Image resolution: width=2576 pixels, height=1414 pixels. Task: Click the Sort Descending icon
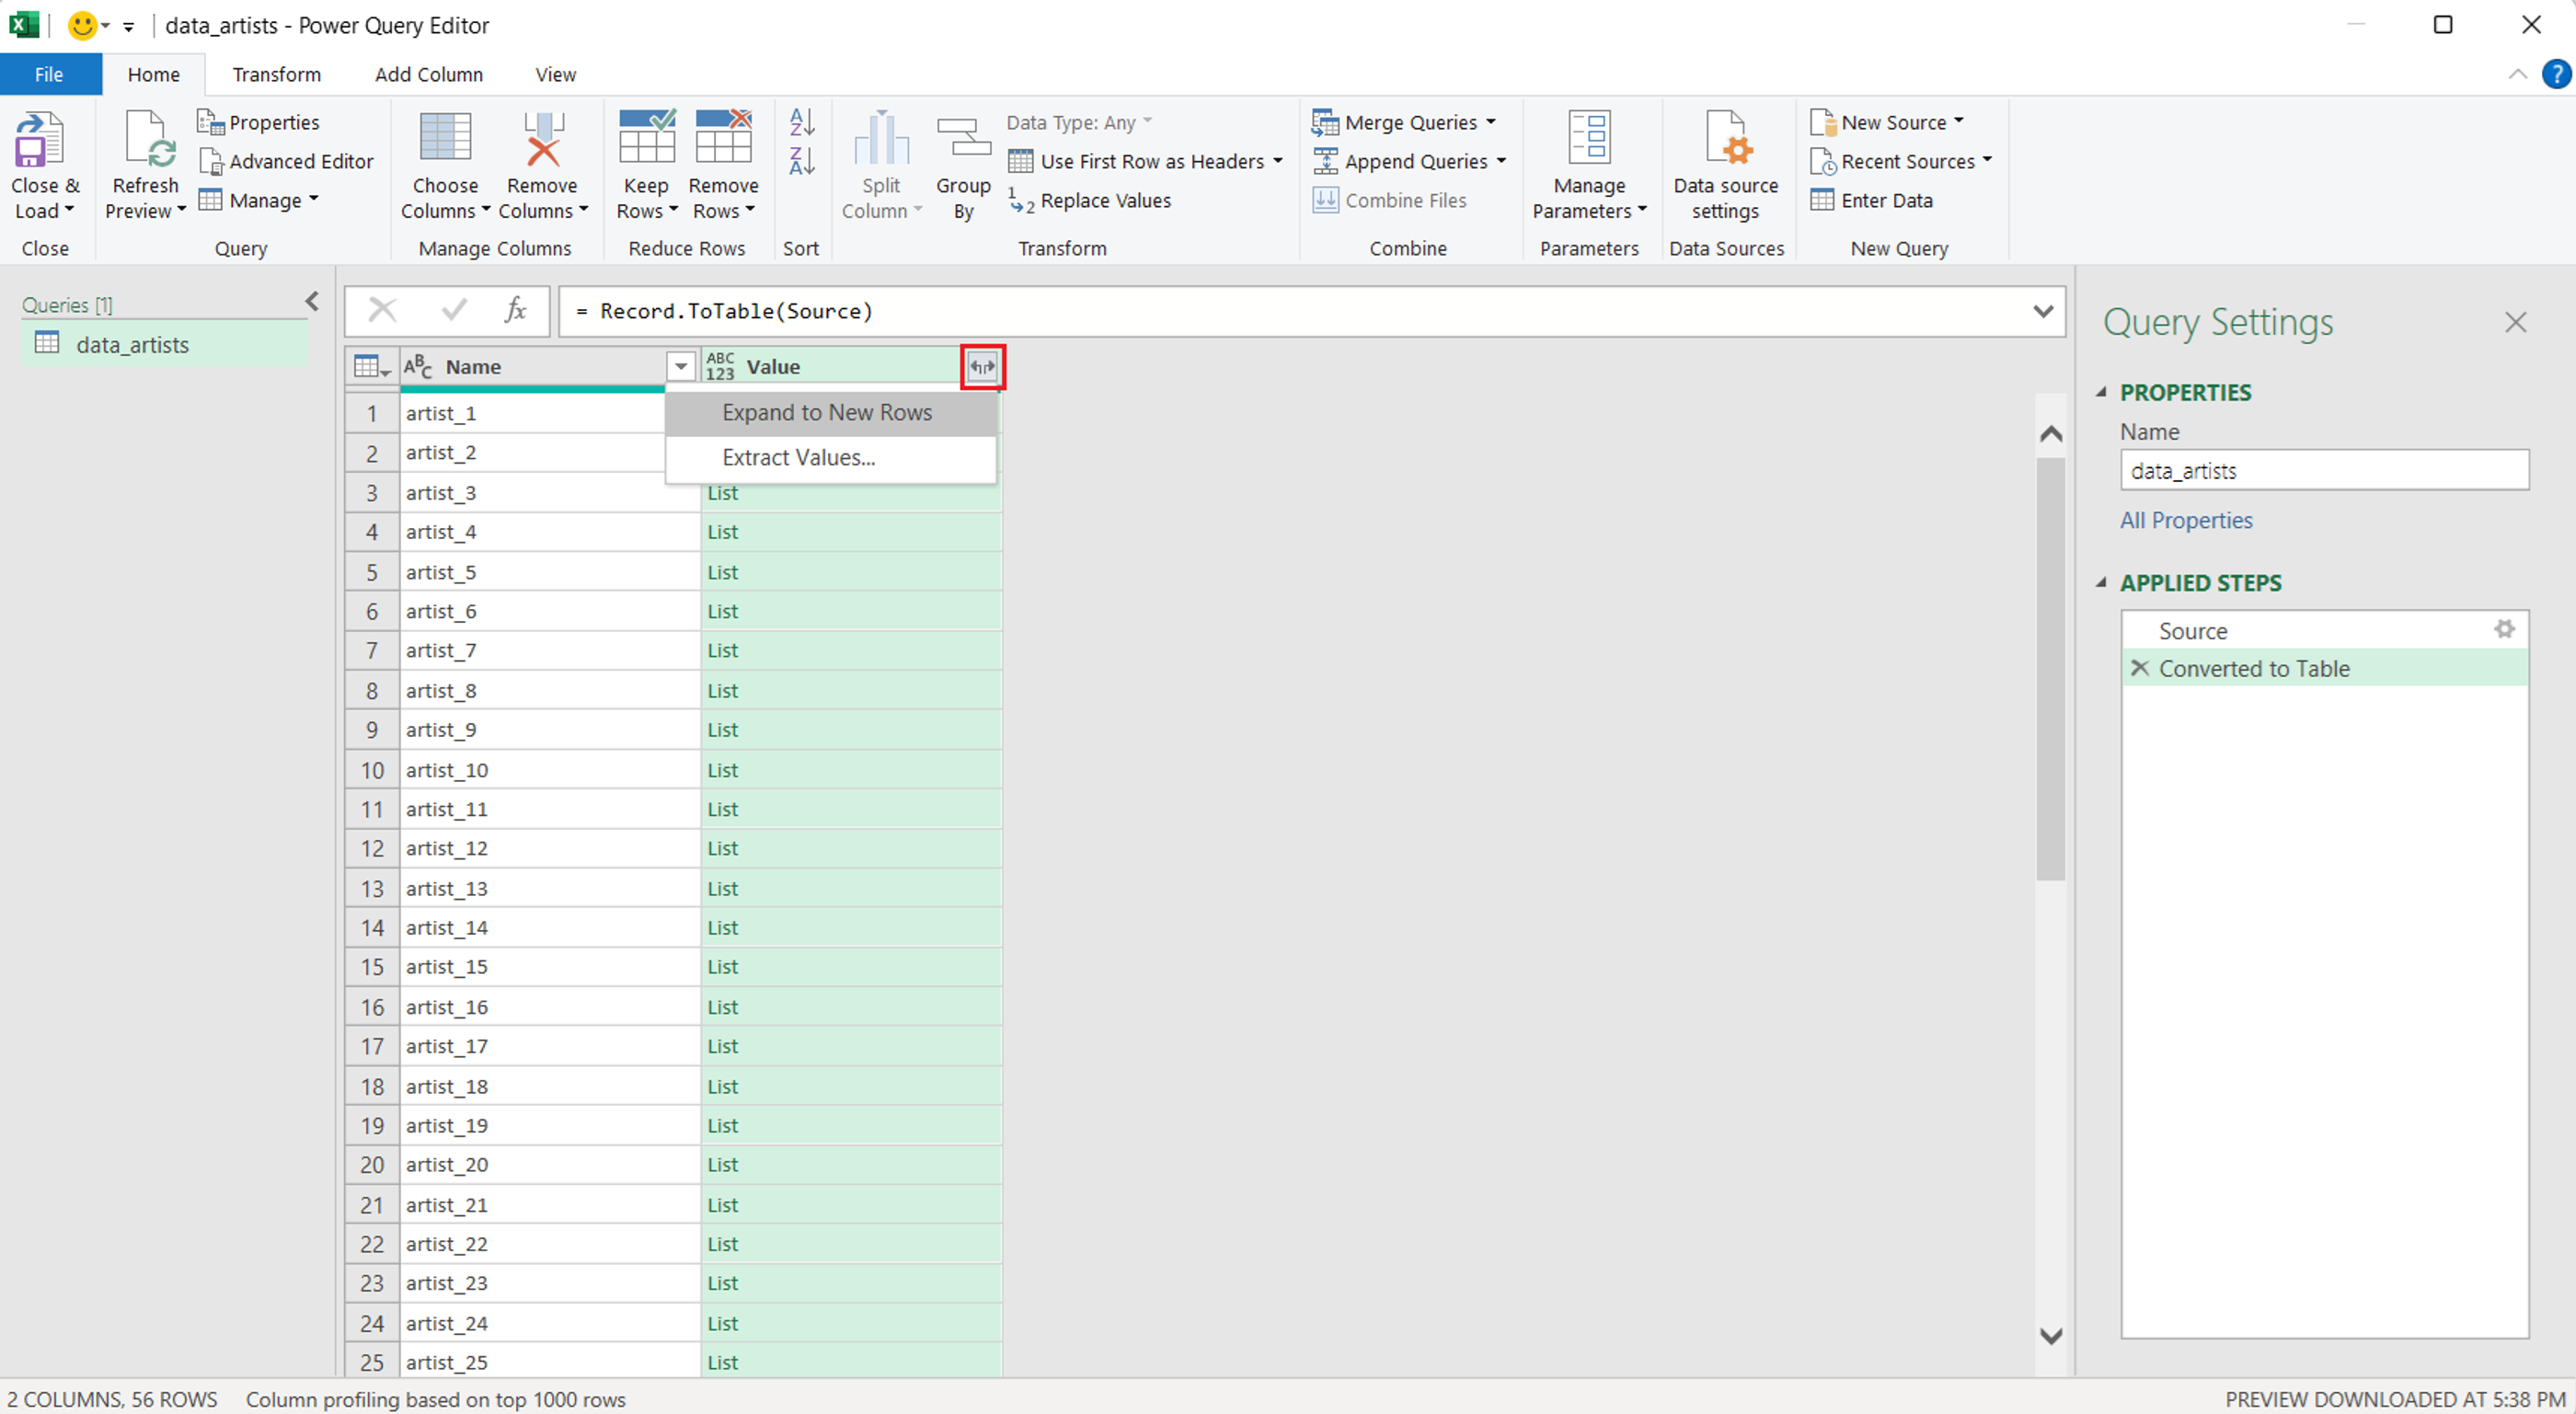[801, 160]
